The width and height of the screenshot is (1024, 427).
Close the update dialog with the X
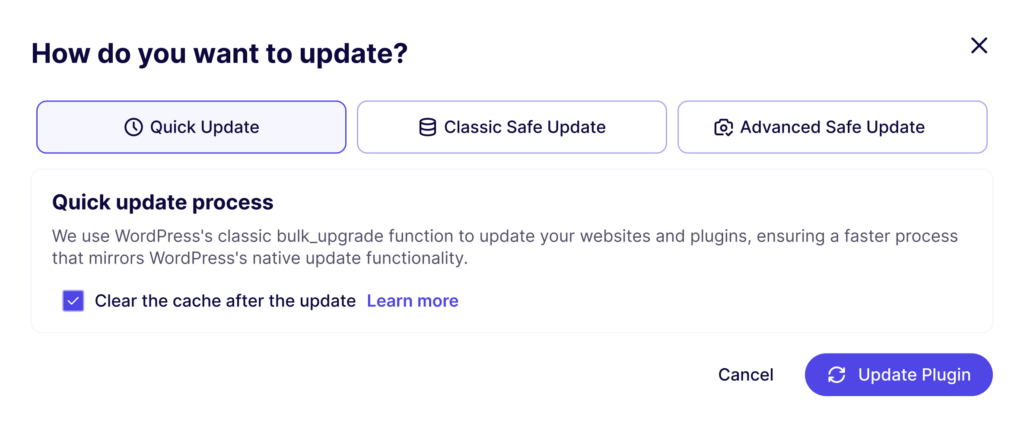click(x=979, y=46)
